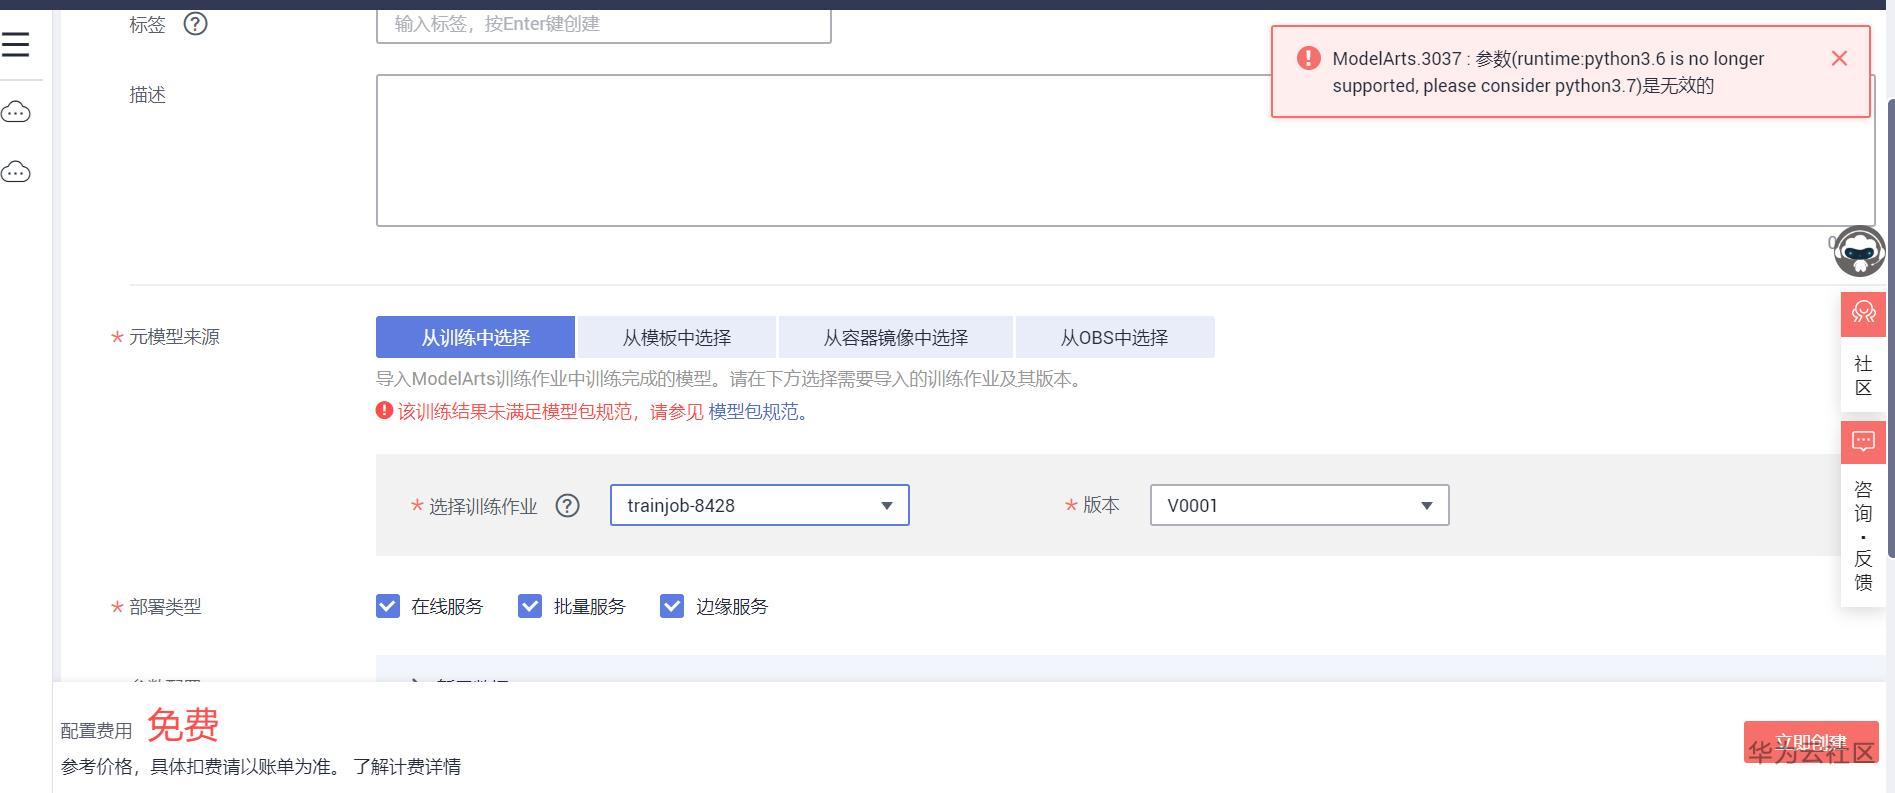Switch to the 从模板中选择 tab

pos(677,337)
